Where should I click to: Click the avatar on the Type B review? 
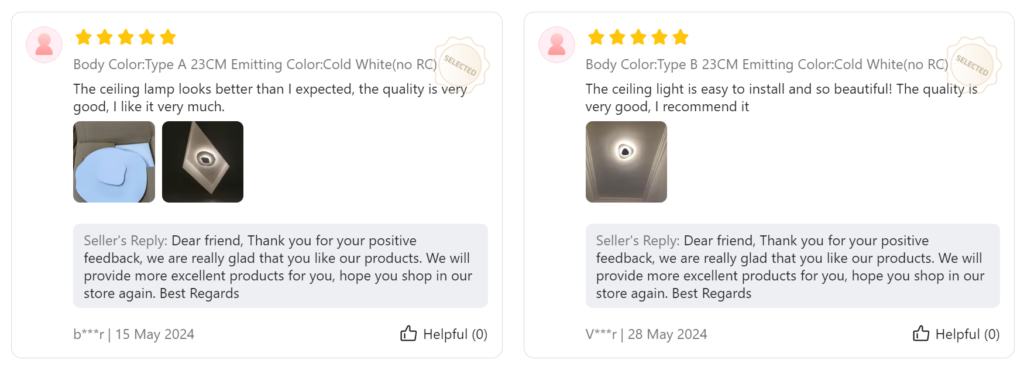tap(556, 44)
